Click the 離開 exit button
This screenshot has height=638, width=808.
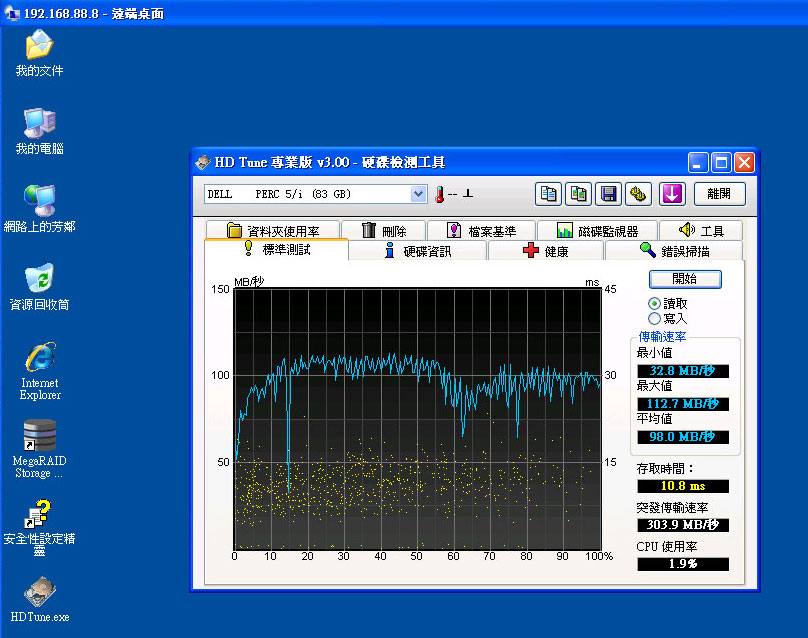pos(719,193)
